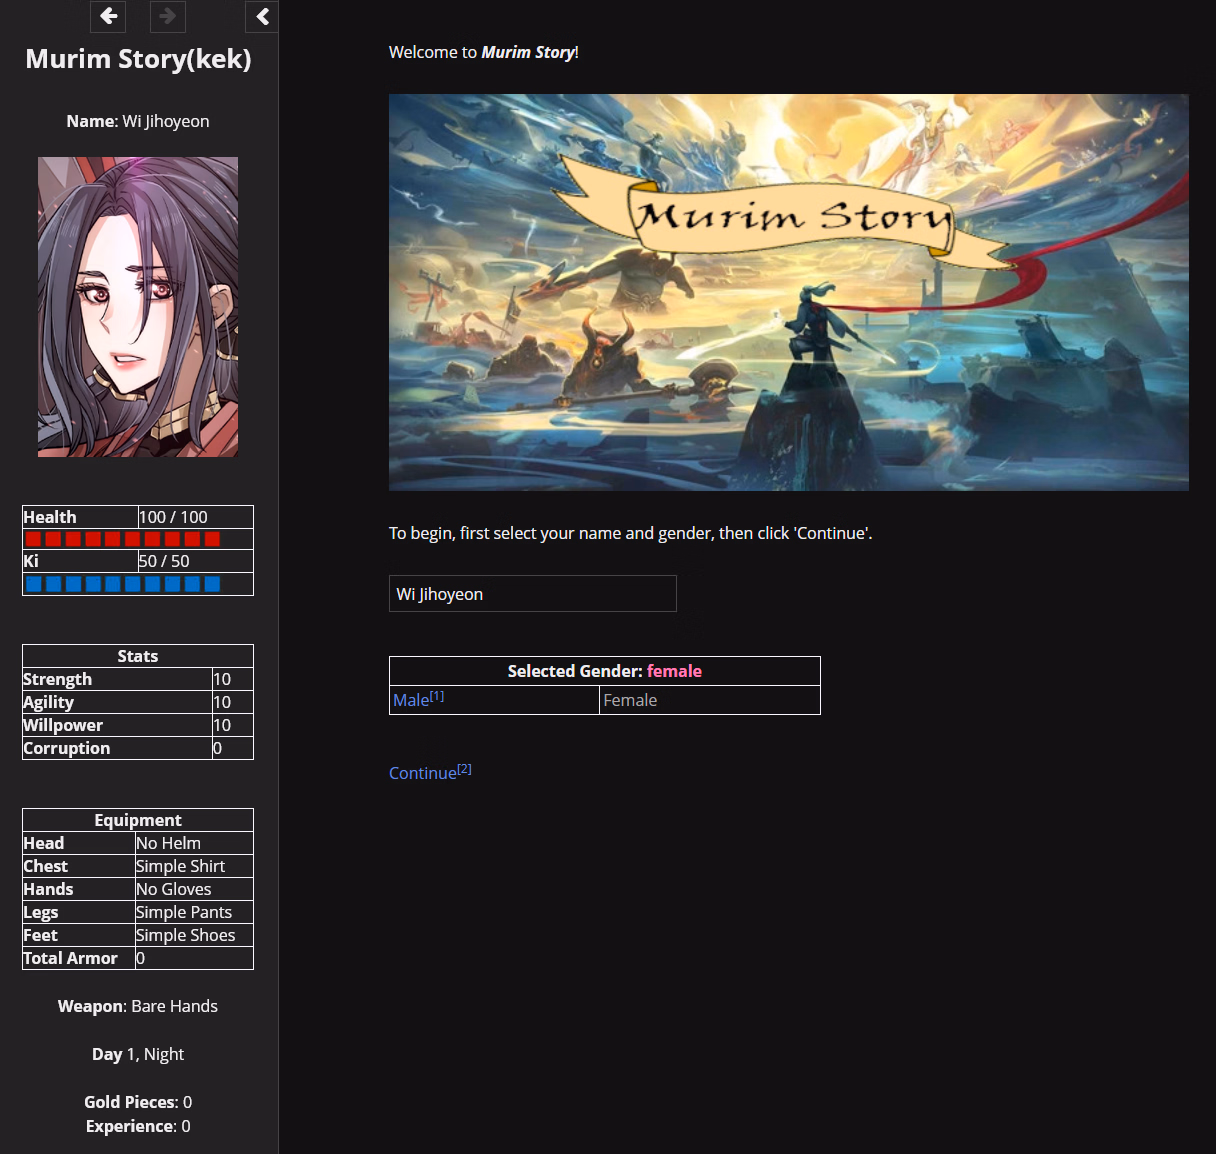Click the Agility stat row
The width and height of the screenshot is (1216, 1154).
point(138,702)
